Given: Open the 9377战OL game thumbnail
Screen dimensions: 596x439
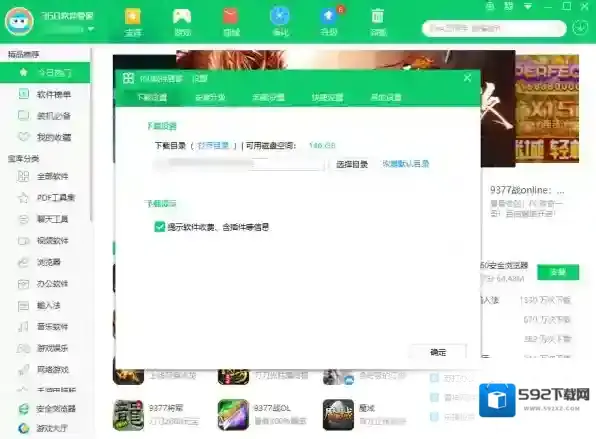Looking at the screenshot, I should [x=233, y=415].
